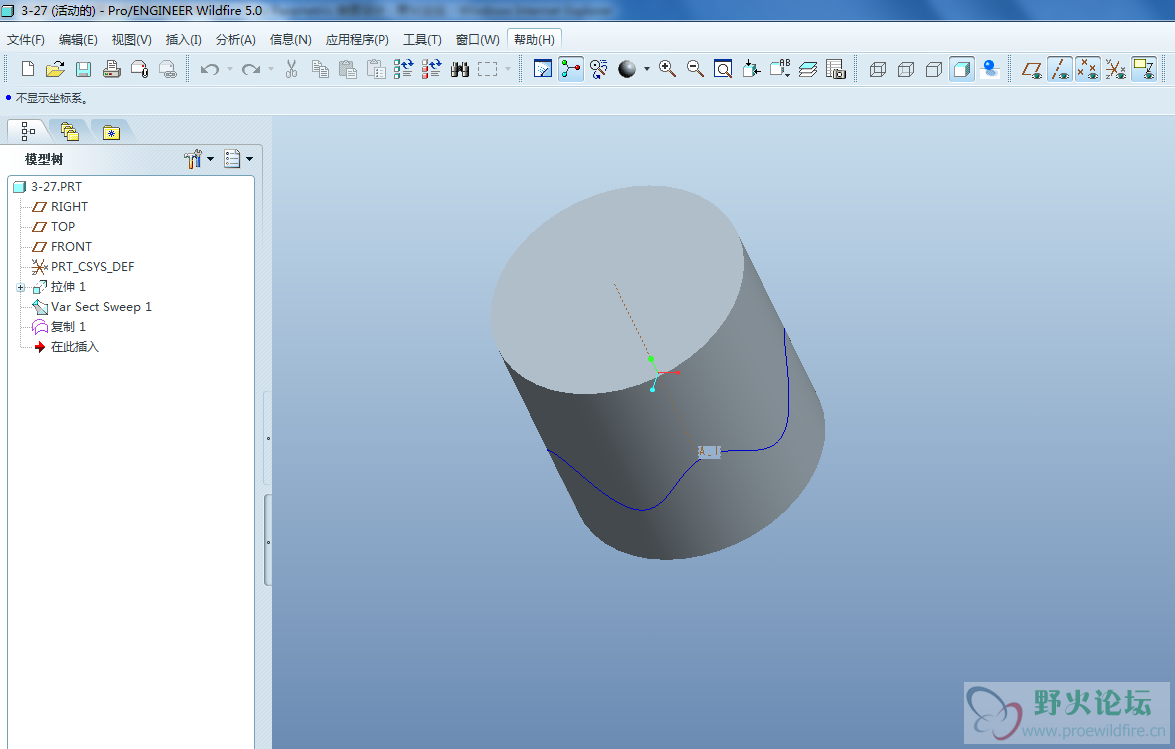Click the appearance gallery sphere icon

pyautogui.click(x=627, y=70)
